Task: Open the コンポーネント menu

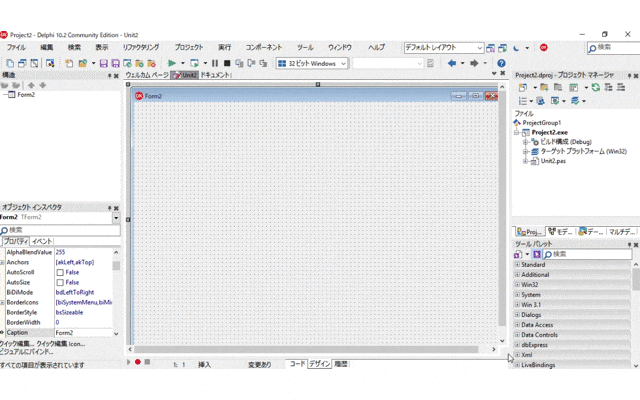Action: click(x=264, y=47)
